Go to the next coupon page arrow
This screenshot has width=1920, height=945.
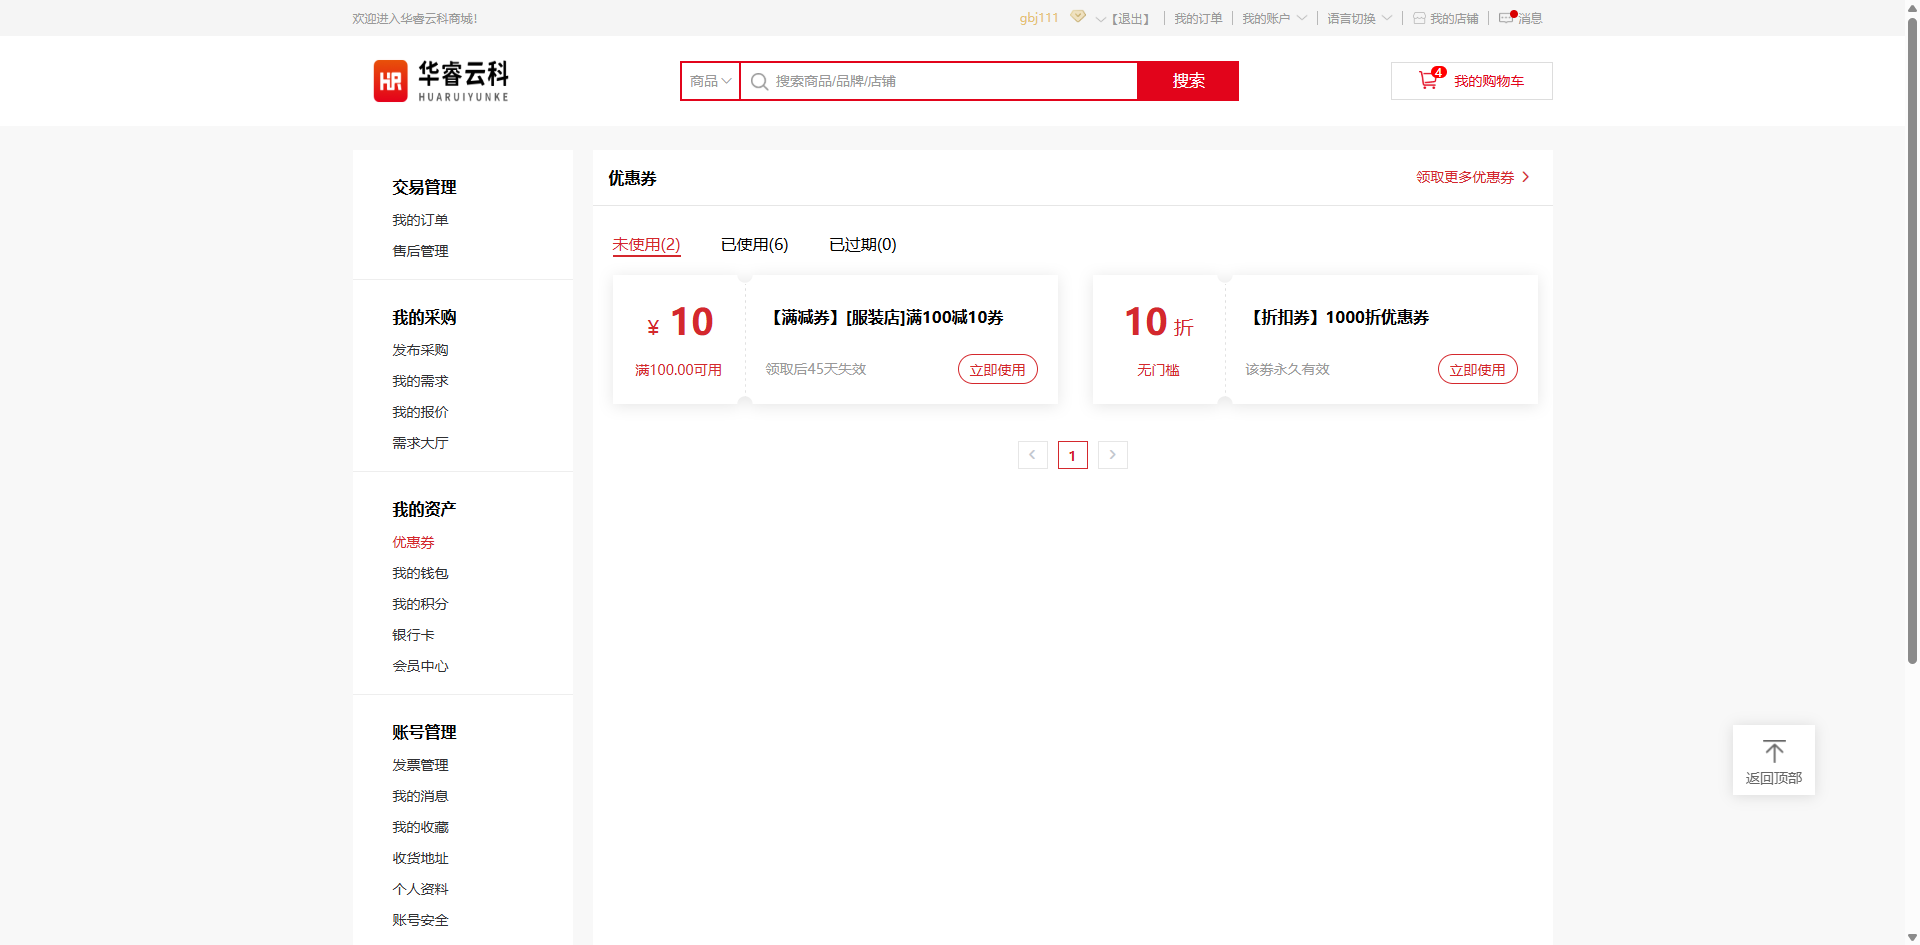(1112, 455)
